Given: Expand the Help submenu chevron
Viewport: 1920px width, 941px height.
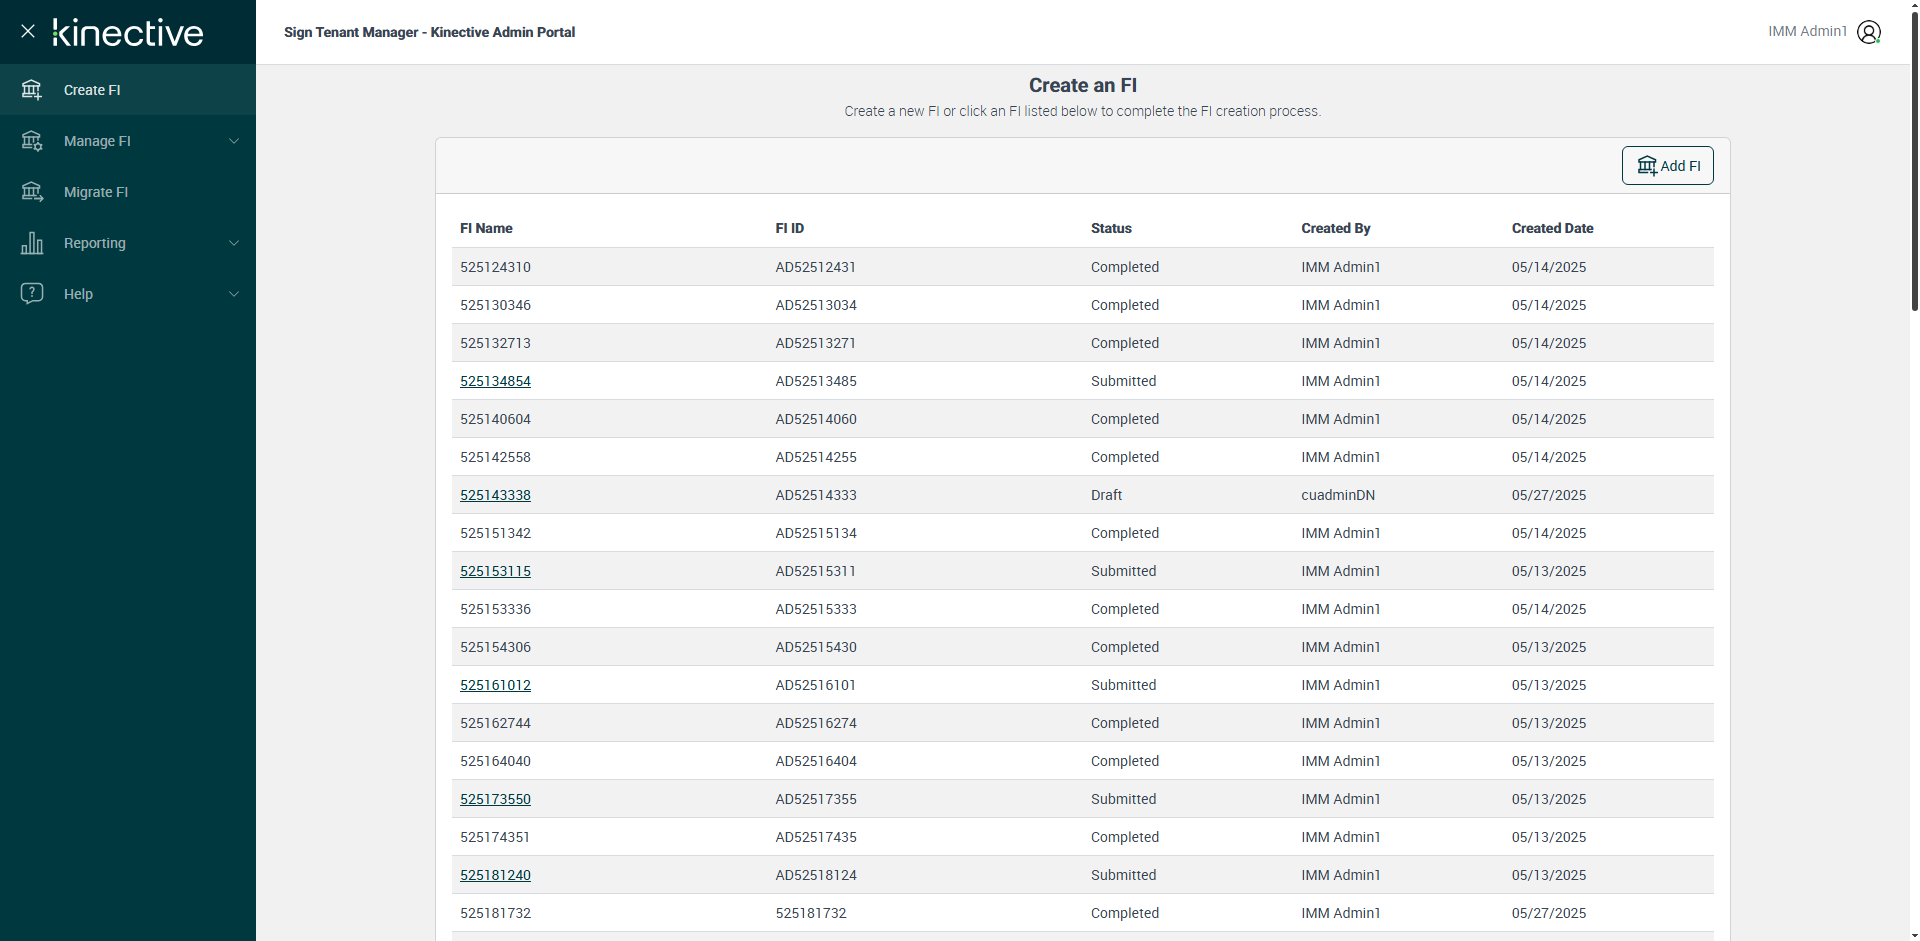Looking at the screenshot, I should (234, 294).
